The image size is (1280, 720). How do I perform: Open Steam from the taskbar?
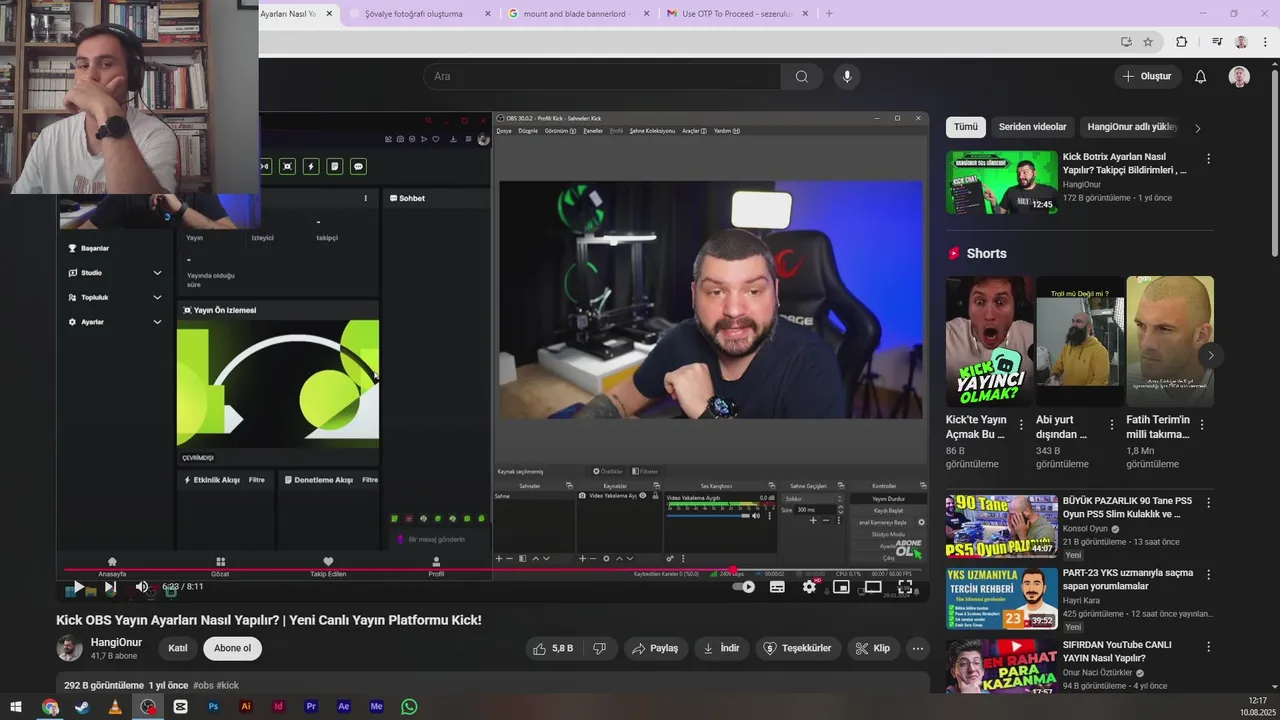82,706
